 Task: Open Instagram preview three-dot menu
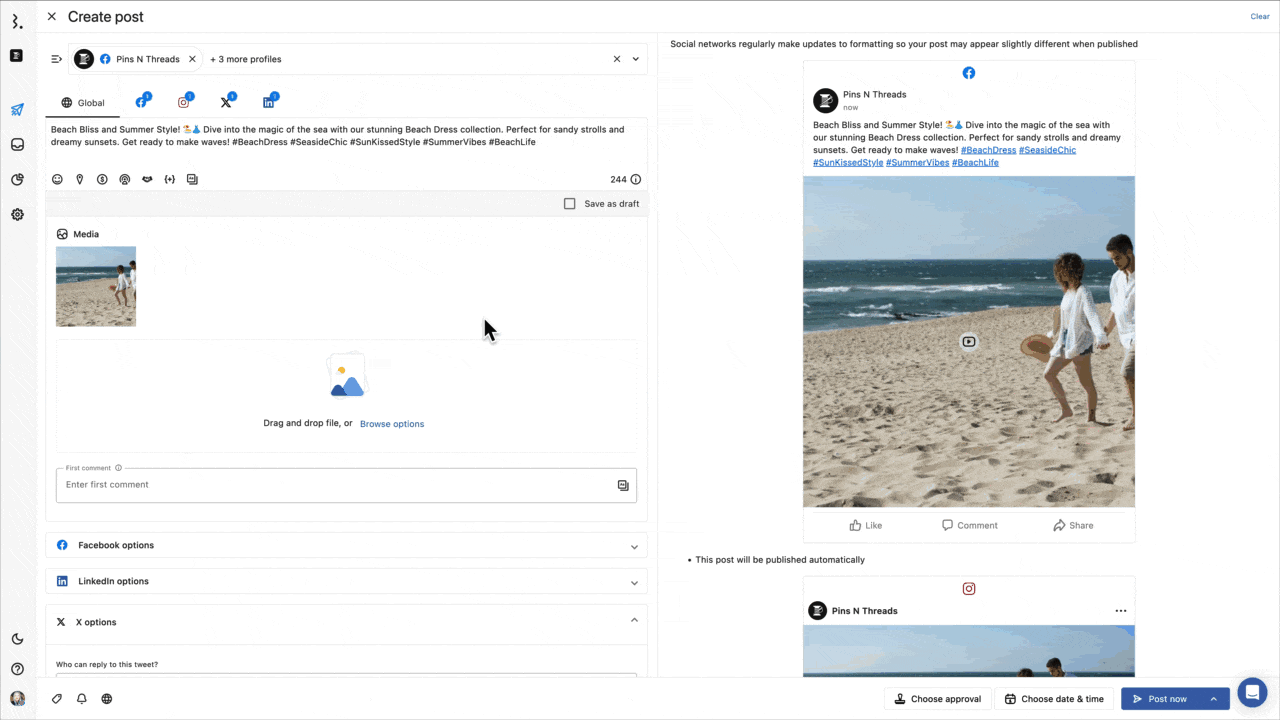(x=1121, y=611)
